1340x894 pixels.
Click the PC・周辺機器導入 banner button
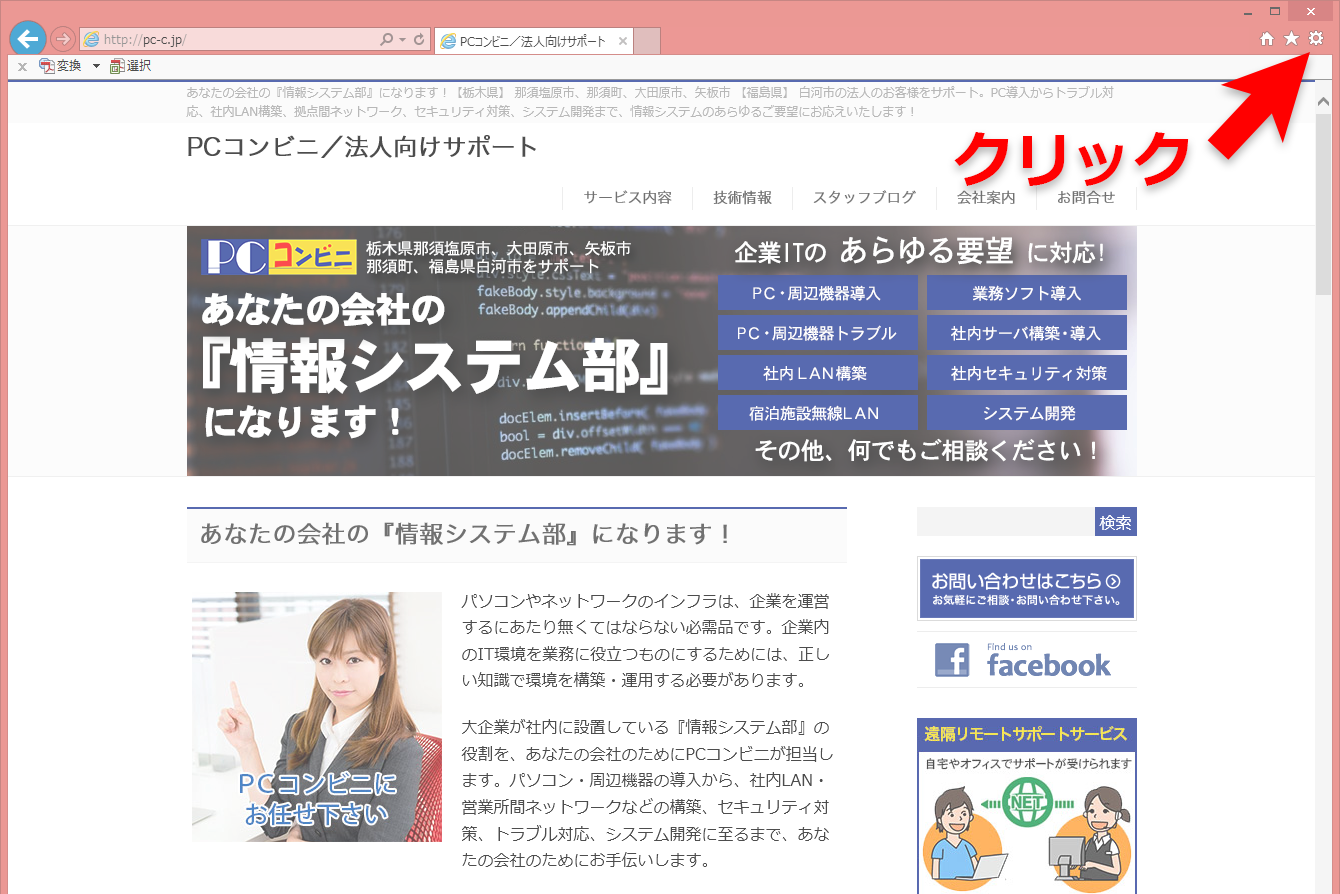pos(817,293)
